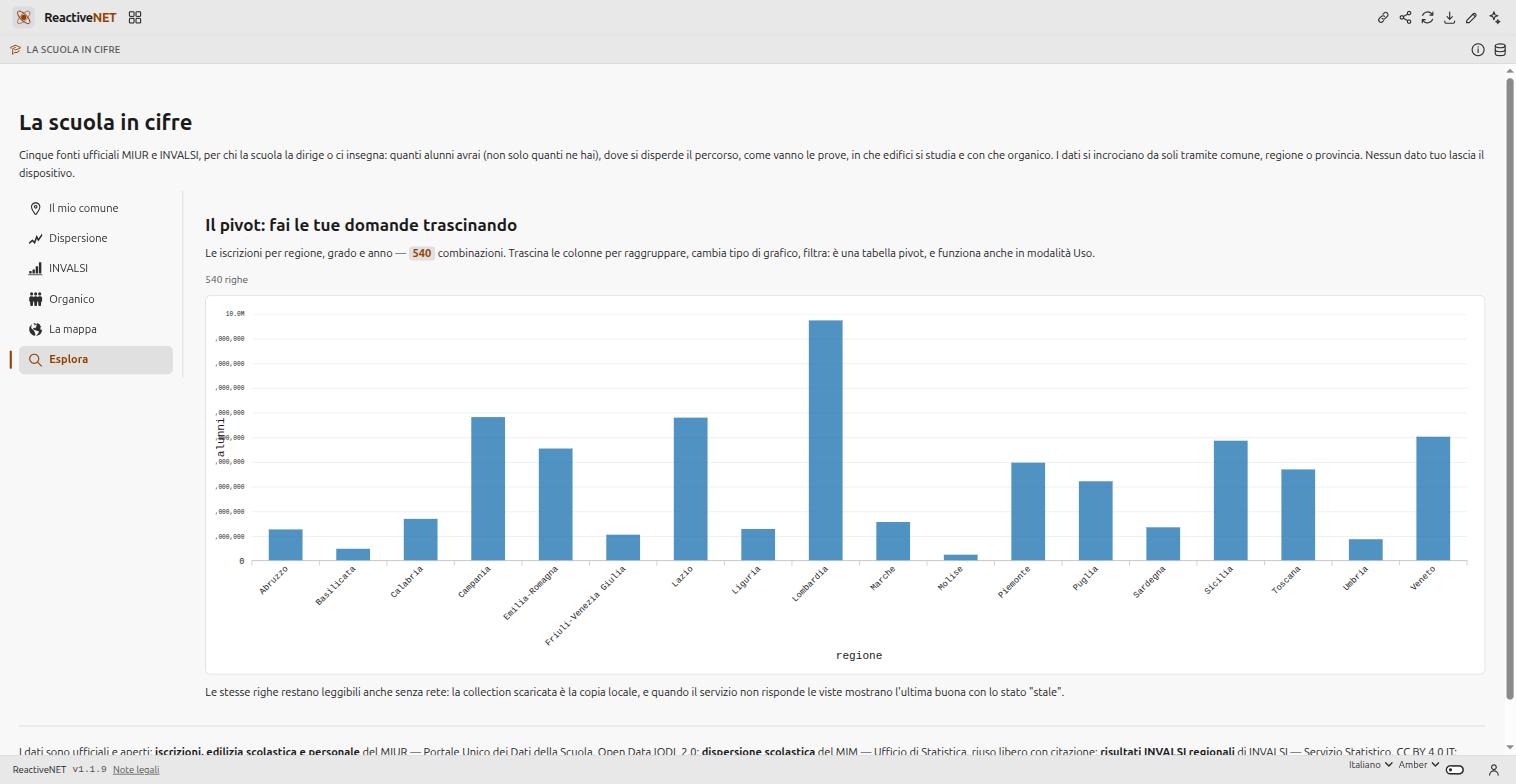Show page info with the info icon

[1477, 49]
